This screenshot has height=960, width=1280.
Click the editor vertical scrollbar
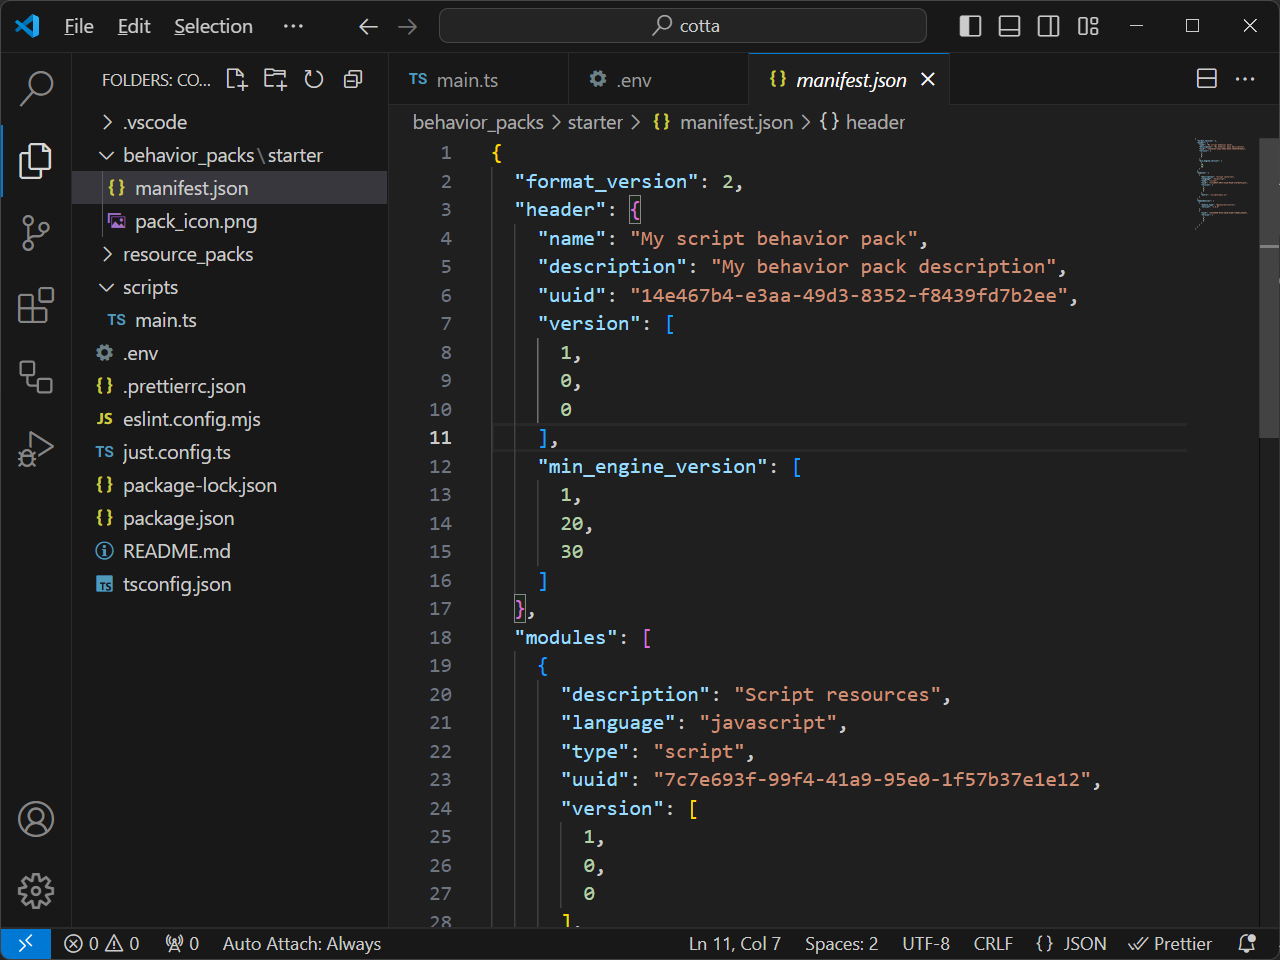coord(1269,288)
